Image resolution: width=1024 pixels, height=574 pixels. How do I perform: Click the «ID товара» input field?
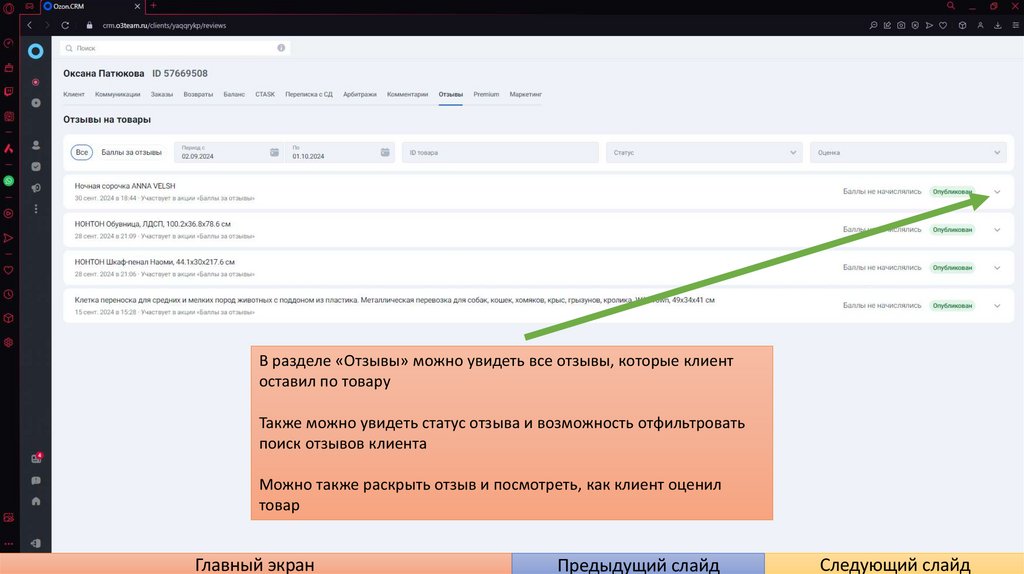pyautogui.click(x=500, y=152)
